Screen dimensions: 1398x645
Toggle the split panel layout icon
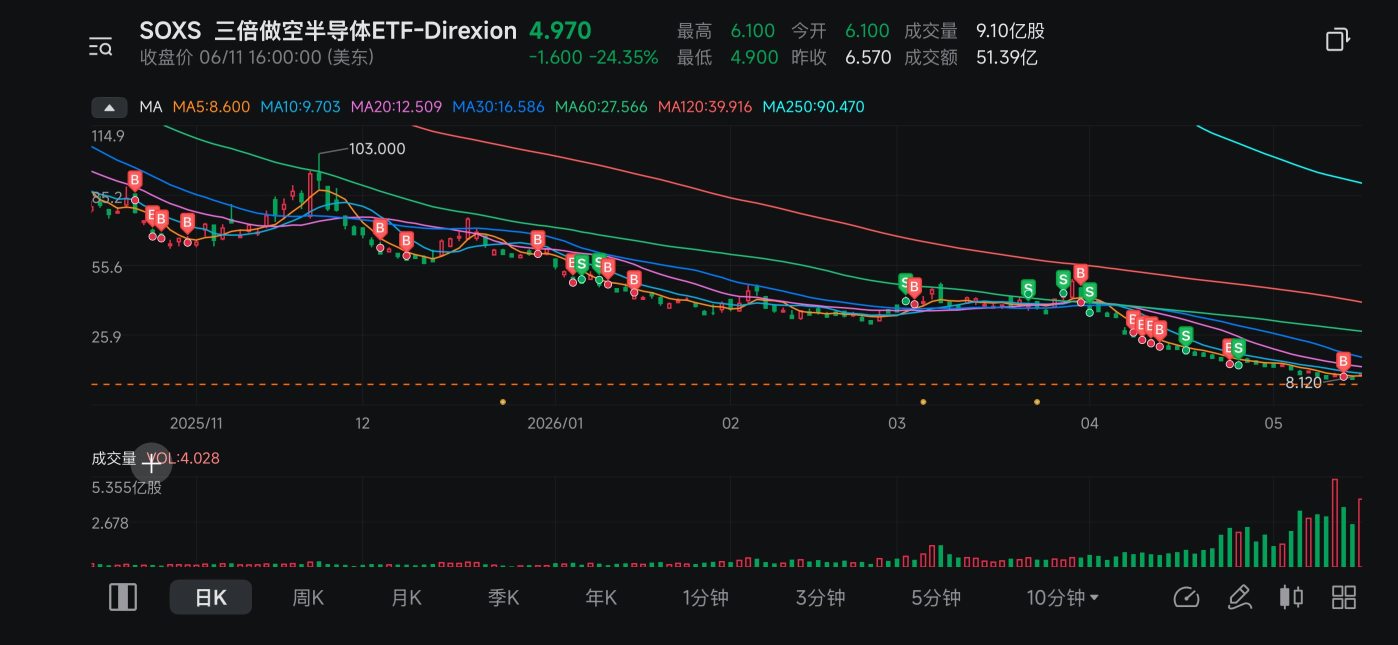(x=123, y=597)
